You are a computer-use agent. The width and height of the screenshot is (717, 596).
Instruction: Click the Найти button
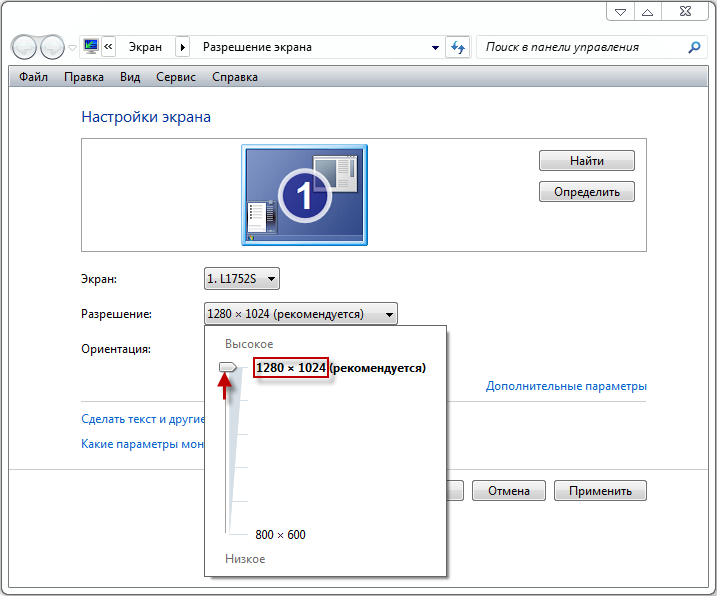click(x=587, y=161)
